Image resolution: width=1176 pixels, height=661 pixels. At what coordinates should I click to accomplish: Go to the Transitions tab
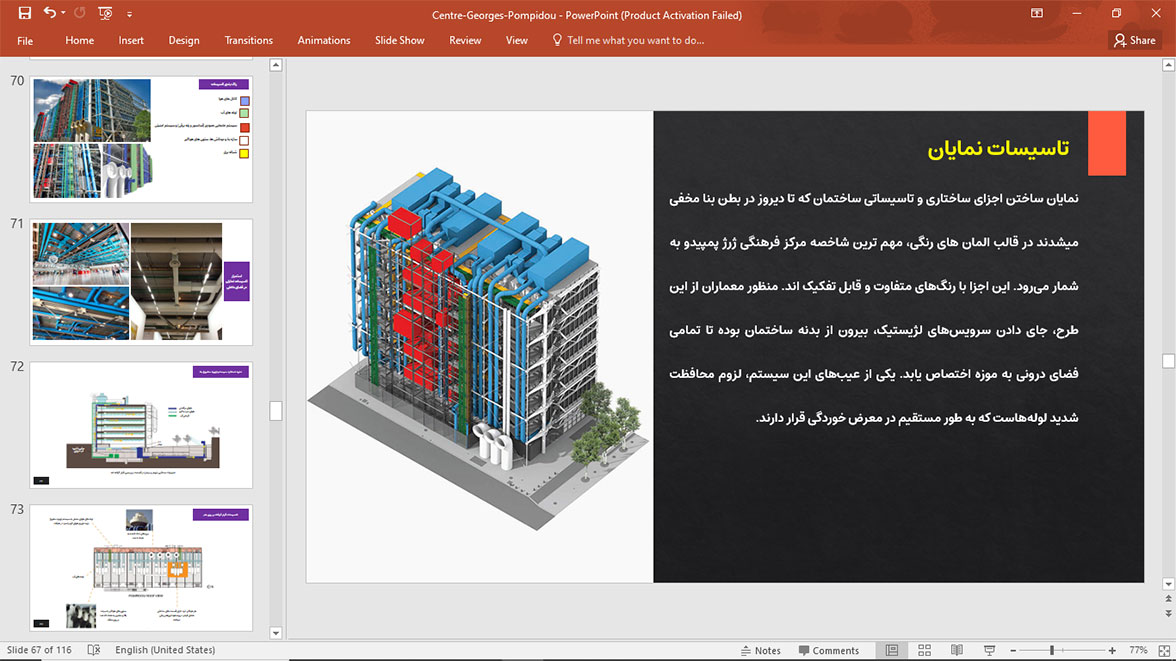248,41
